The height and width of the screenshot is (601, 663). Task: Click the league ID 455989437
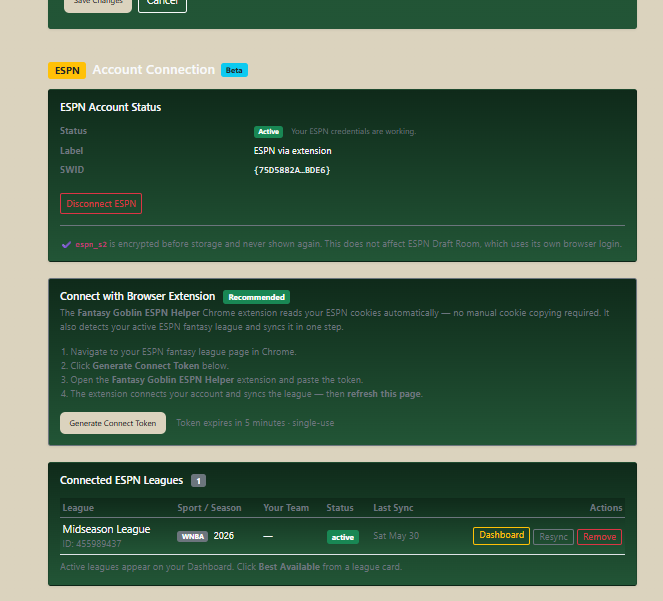tap(92, 543)
